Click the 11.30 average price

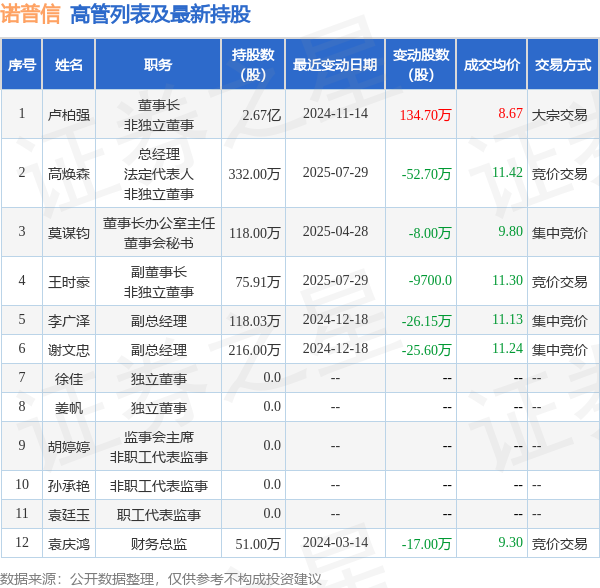(x=507, y=280)
